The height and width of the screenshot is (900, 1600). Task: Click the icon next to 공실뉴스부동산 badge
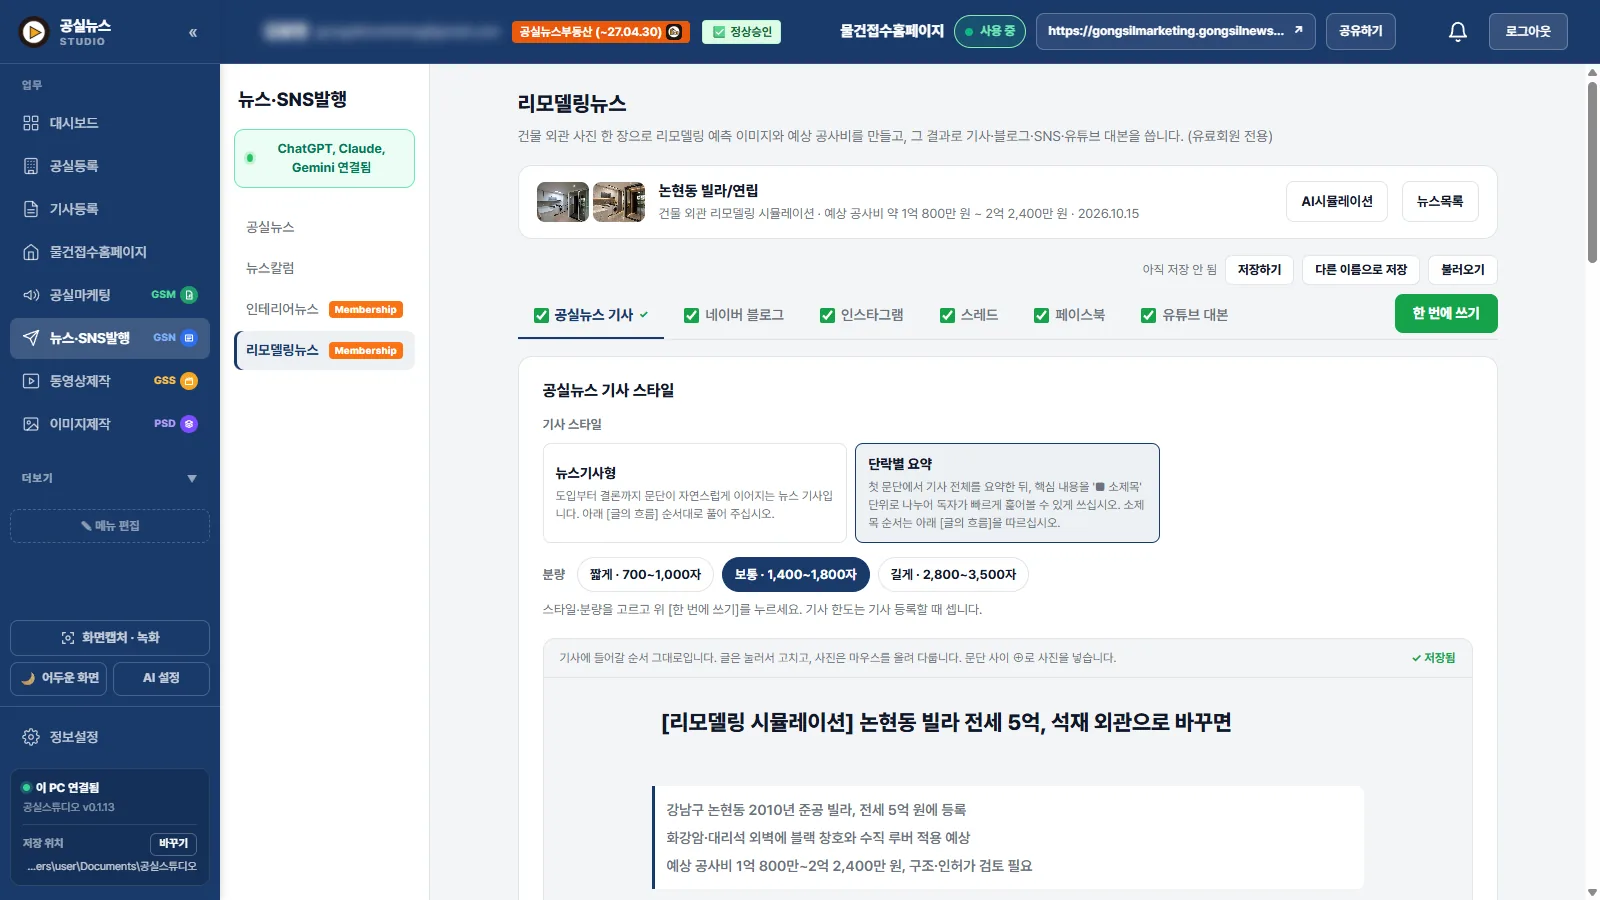point(674,32)
